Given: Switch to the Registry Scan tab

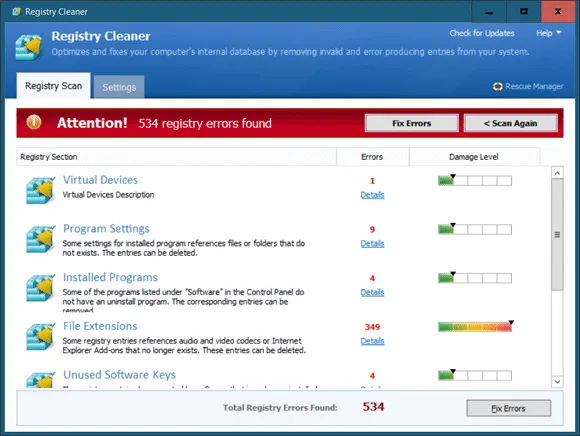Looking at the screenshot, I should [x=53, y=86].
